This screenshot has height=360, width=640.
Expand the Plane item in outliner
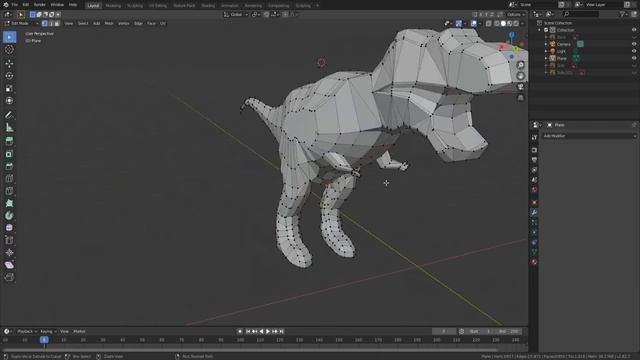(x=546, y=58)
